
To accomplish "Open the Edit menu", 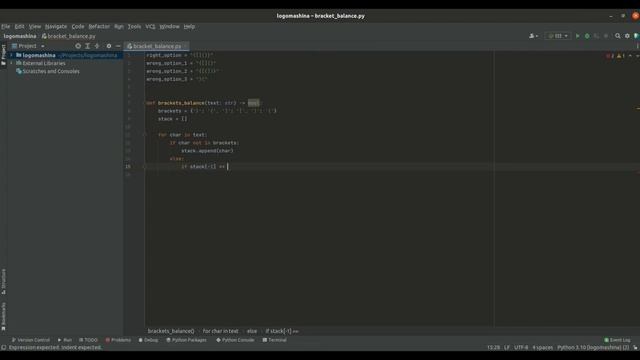I will [19, 27].
